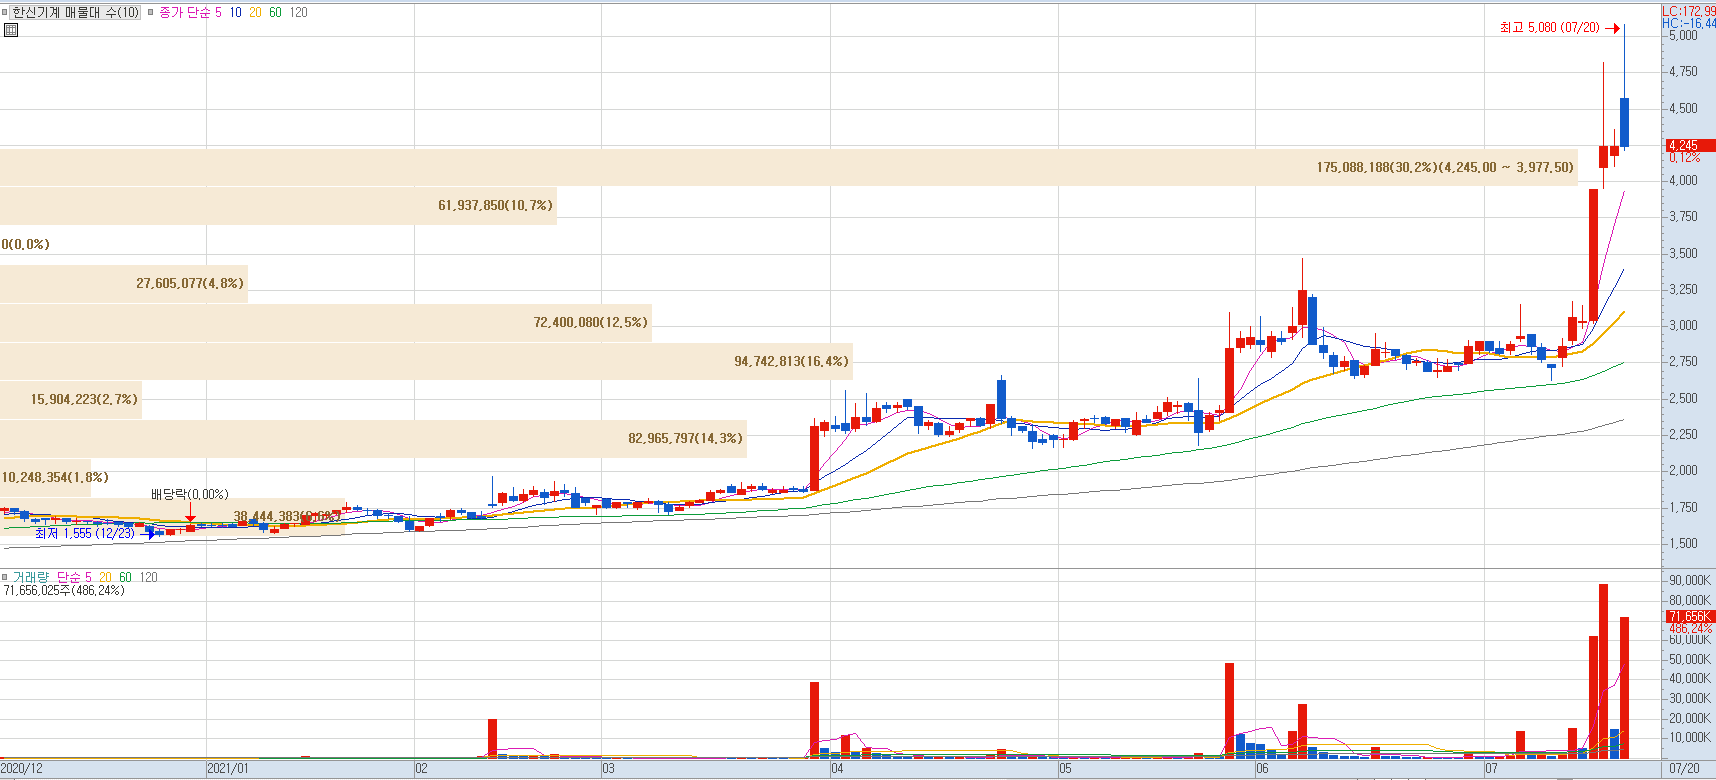Click the LC:172.99 readout
The image size is (1716, 780).
pyautogui.click(x=1689, y=11)
